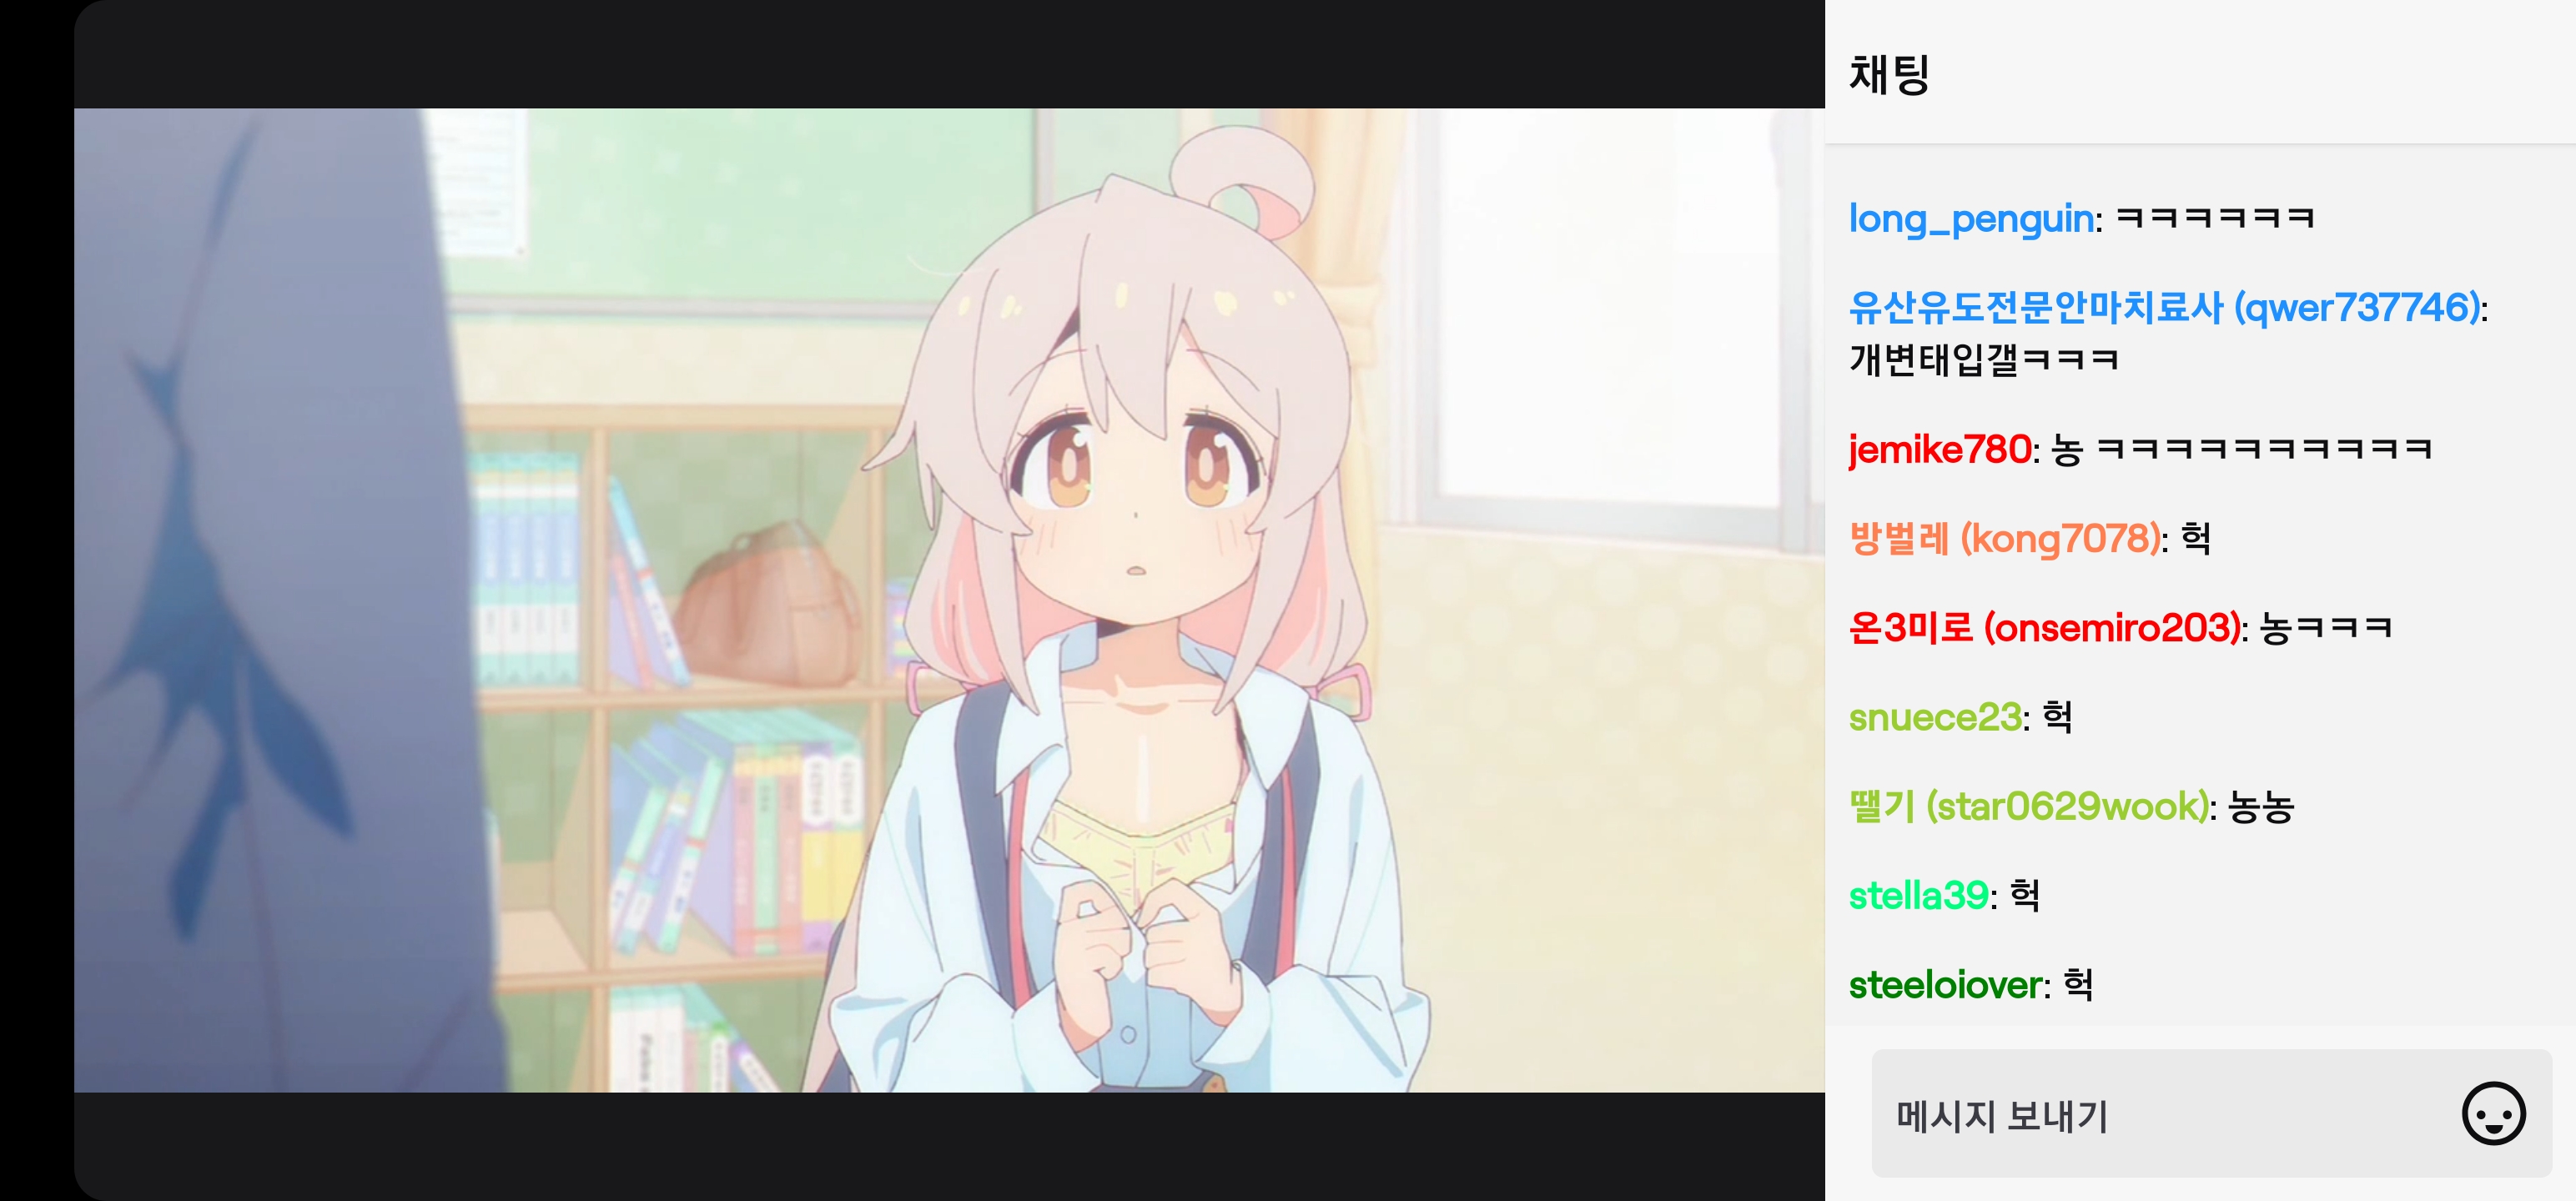Click the message text 개변태입갤ㅋㅋㅋ

point(1984,359)
